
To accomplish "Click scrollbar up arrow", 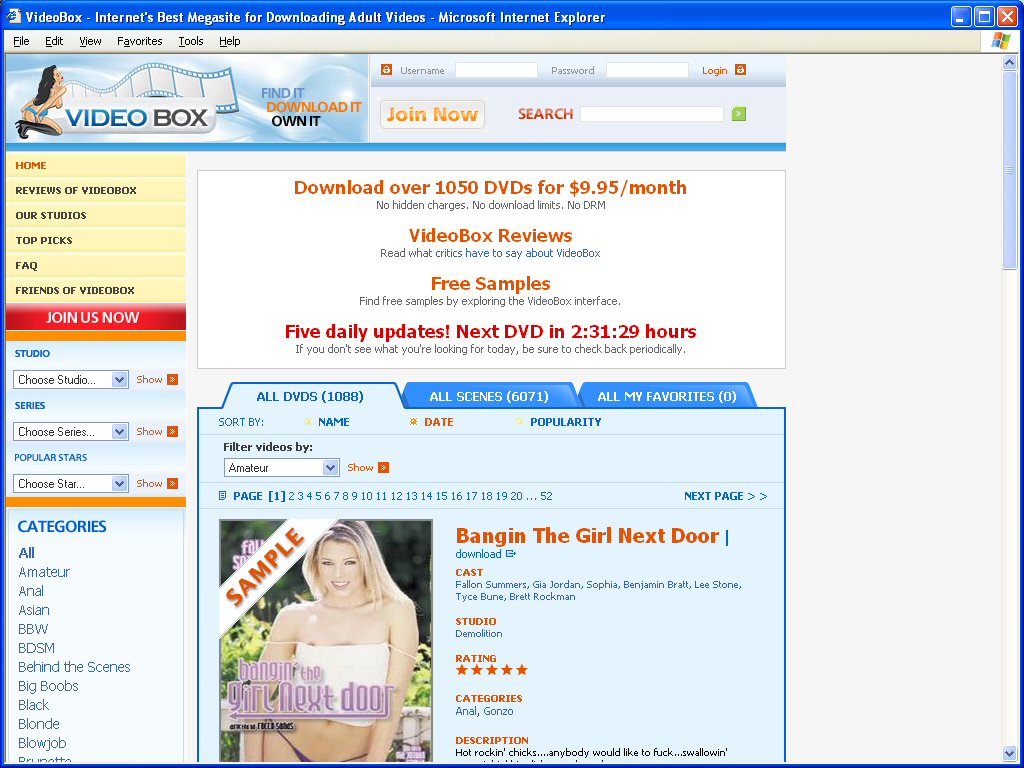I will 1010,63.
